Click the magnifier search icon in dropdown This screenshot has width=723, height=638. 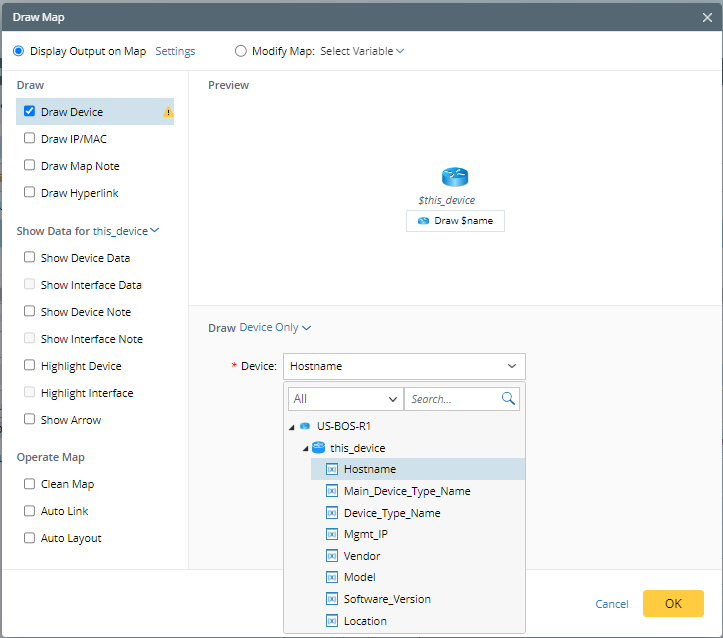(508, 399)
